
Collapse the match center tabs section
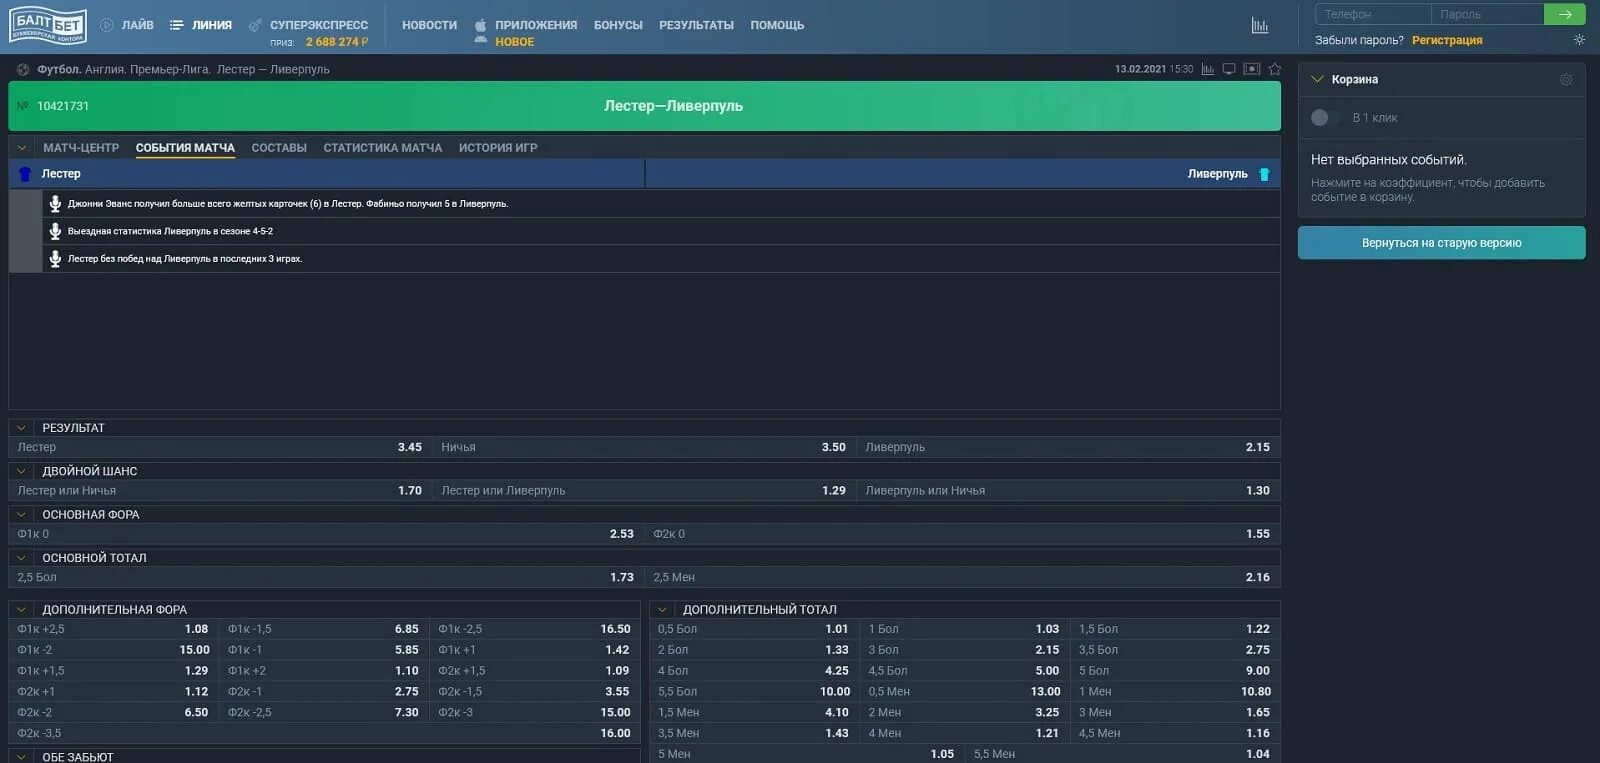tap(22, 148)
